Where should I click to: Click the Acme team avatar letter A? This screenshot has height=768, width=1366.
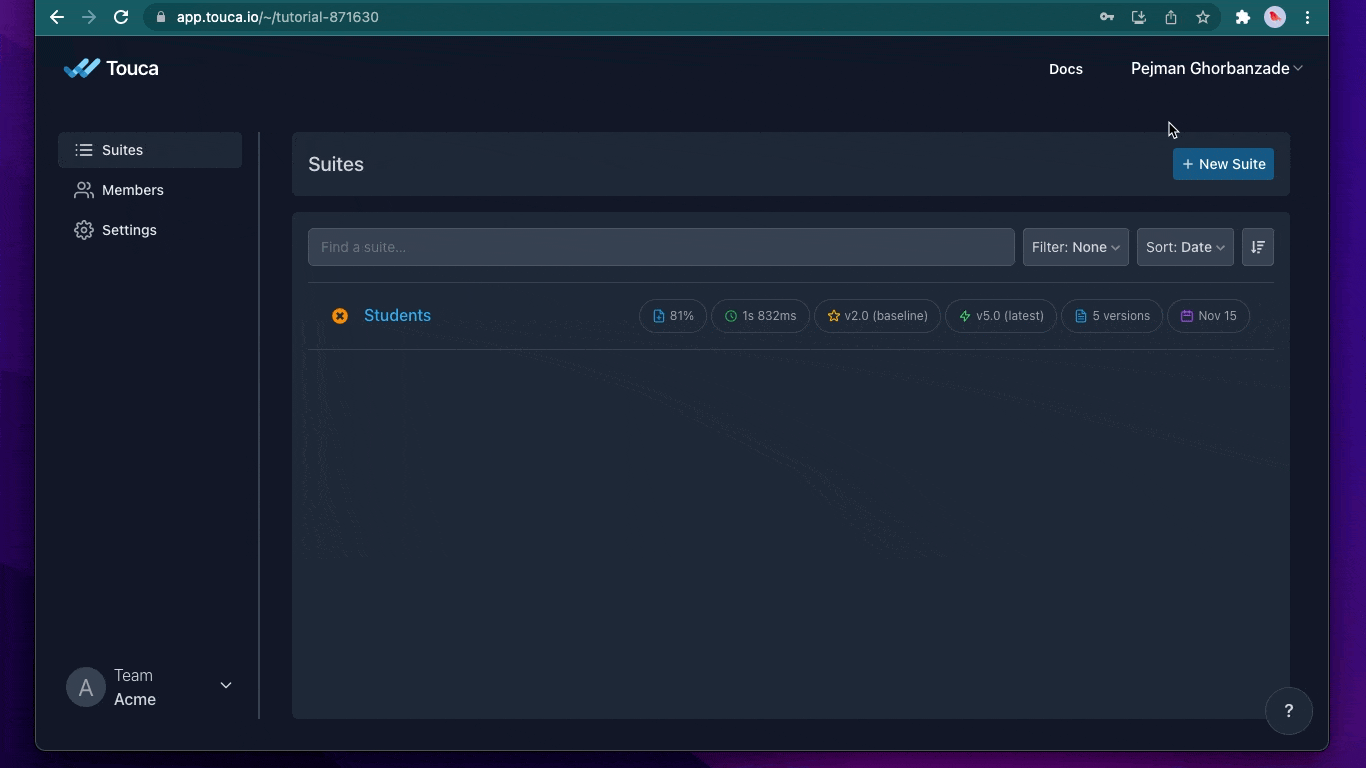click(x=86, y=687)
